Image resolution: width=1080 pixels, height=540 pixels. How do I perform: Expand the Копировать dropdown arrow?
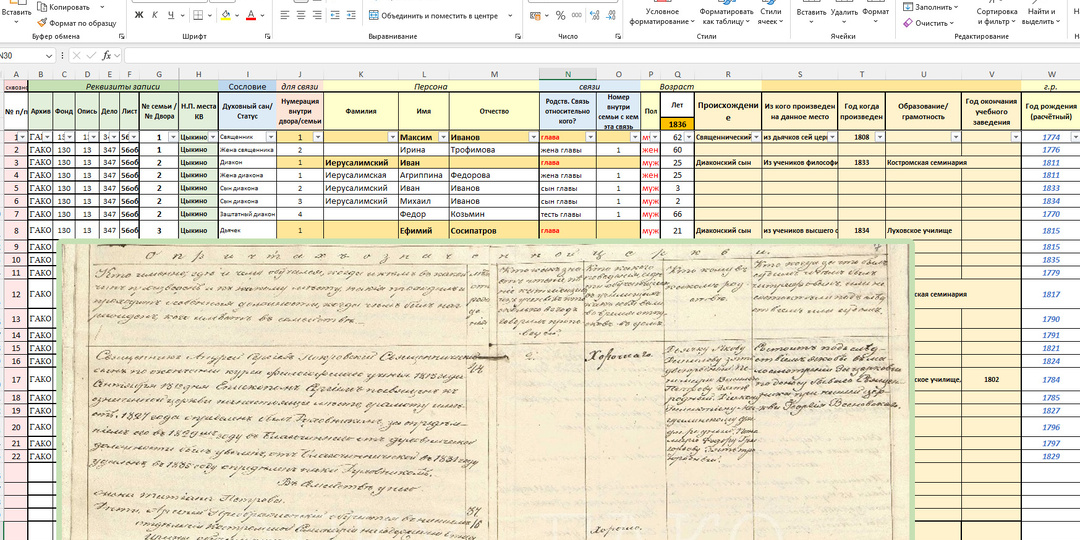click(103, 7)
